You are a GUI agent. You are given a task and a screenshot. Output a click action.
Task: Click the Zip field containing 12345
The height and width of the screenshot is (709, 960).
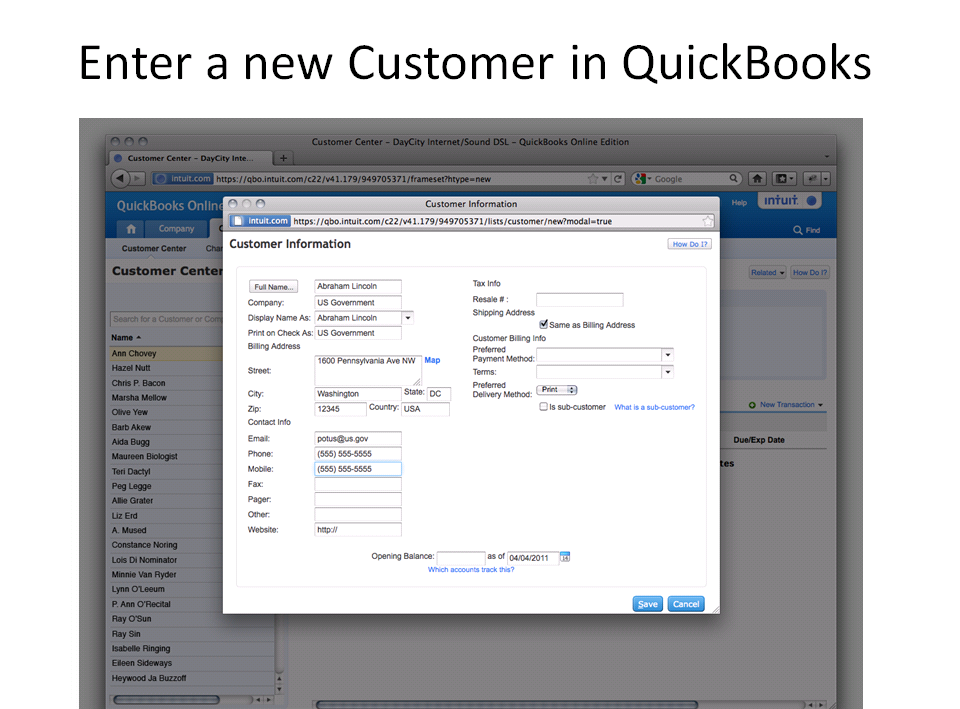click(340, 409)
